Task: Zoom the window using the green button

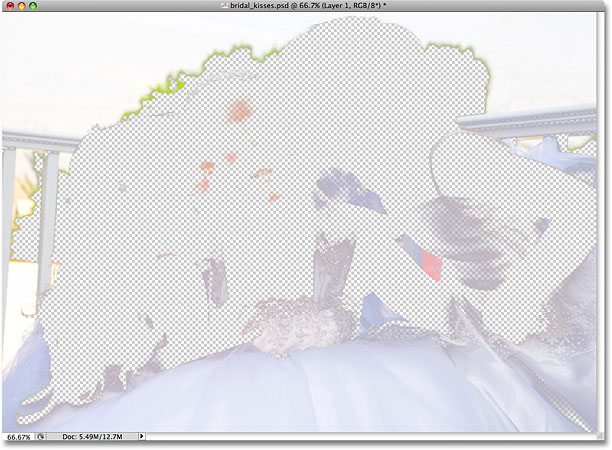Action: coord(33,5)
